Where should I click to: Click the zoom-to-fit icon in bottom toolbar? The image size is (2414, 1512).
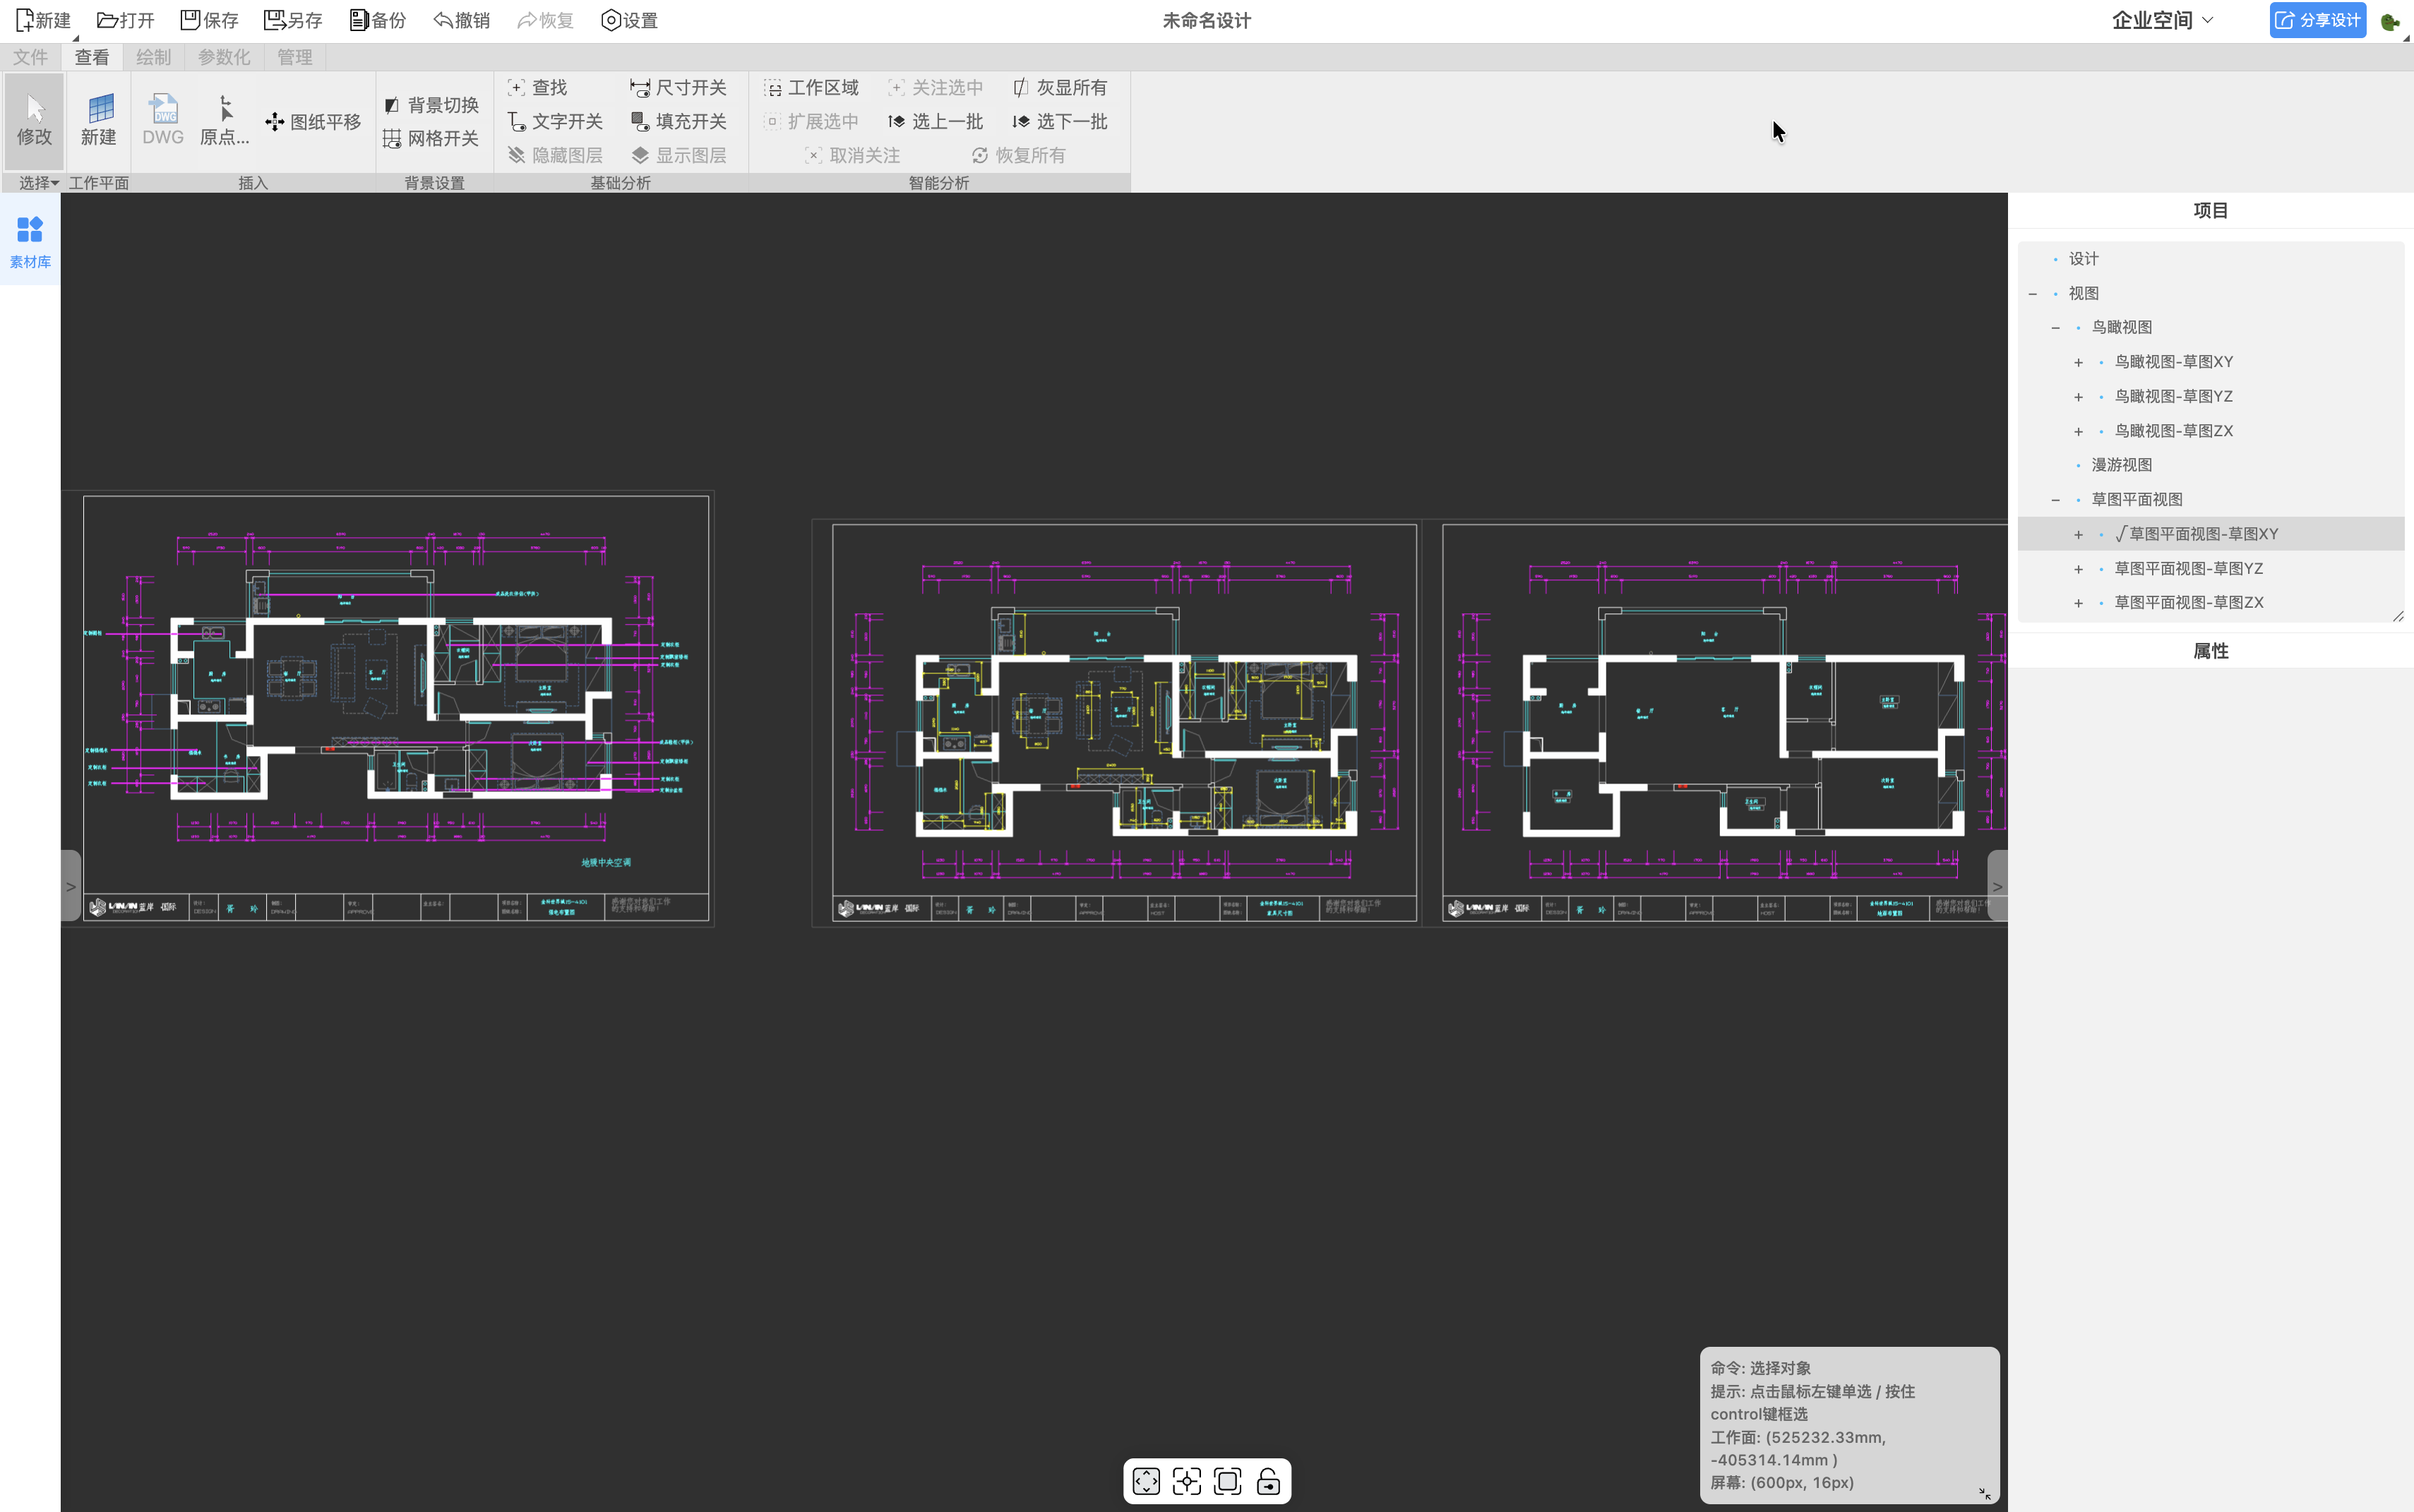pos(1146,1481)
